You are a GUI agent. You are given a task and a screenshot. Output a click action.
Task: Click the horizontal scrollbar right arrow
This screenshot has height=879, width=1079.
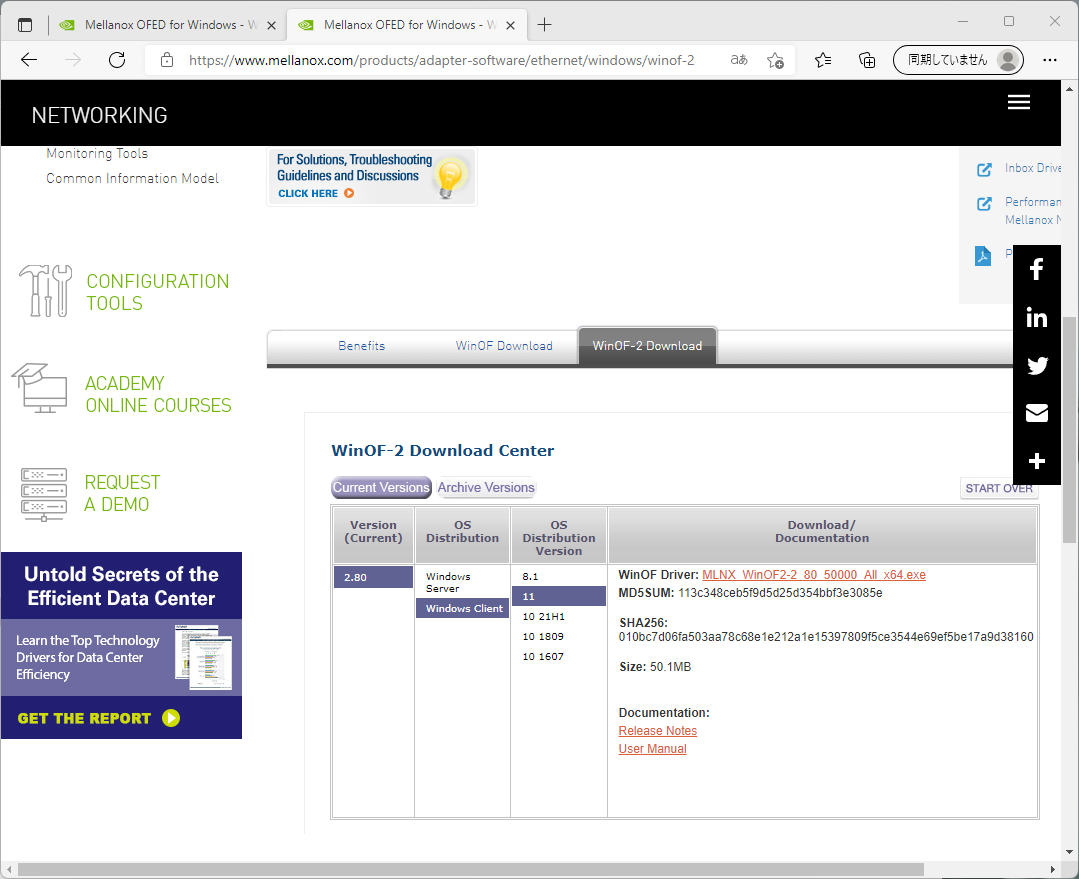[1053, 869]
